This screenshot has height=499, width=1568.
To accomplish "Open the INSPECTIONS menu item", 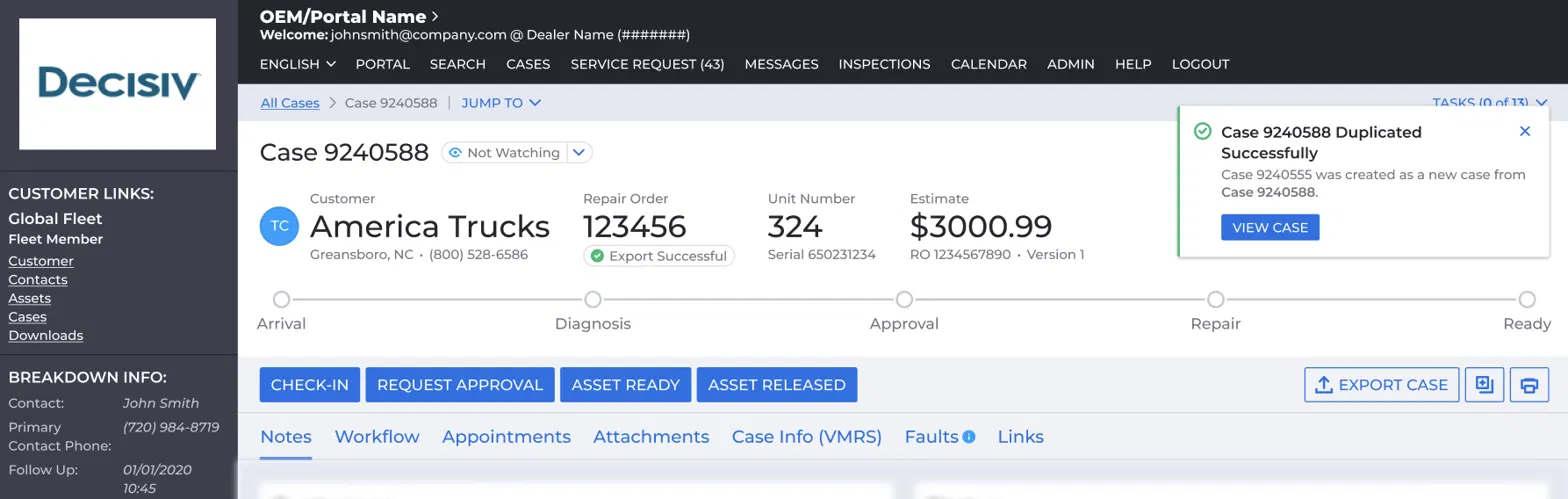I will tap(885, 64).
